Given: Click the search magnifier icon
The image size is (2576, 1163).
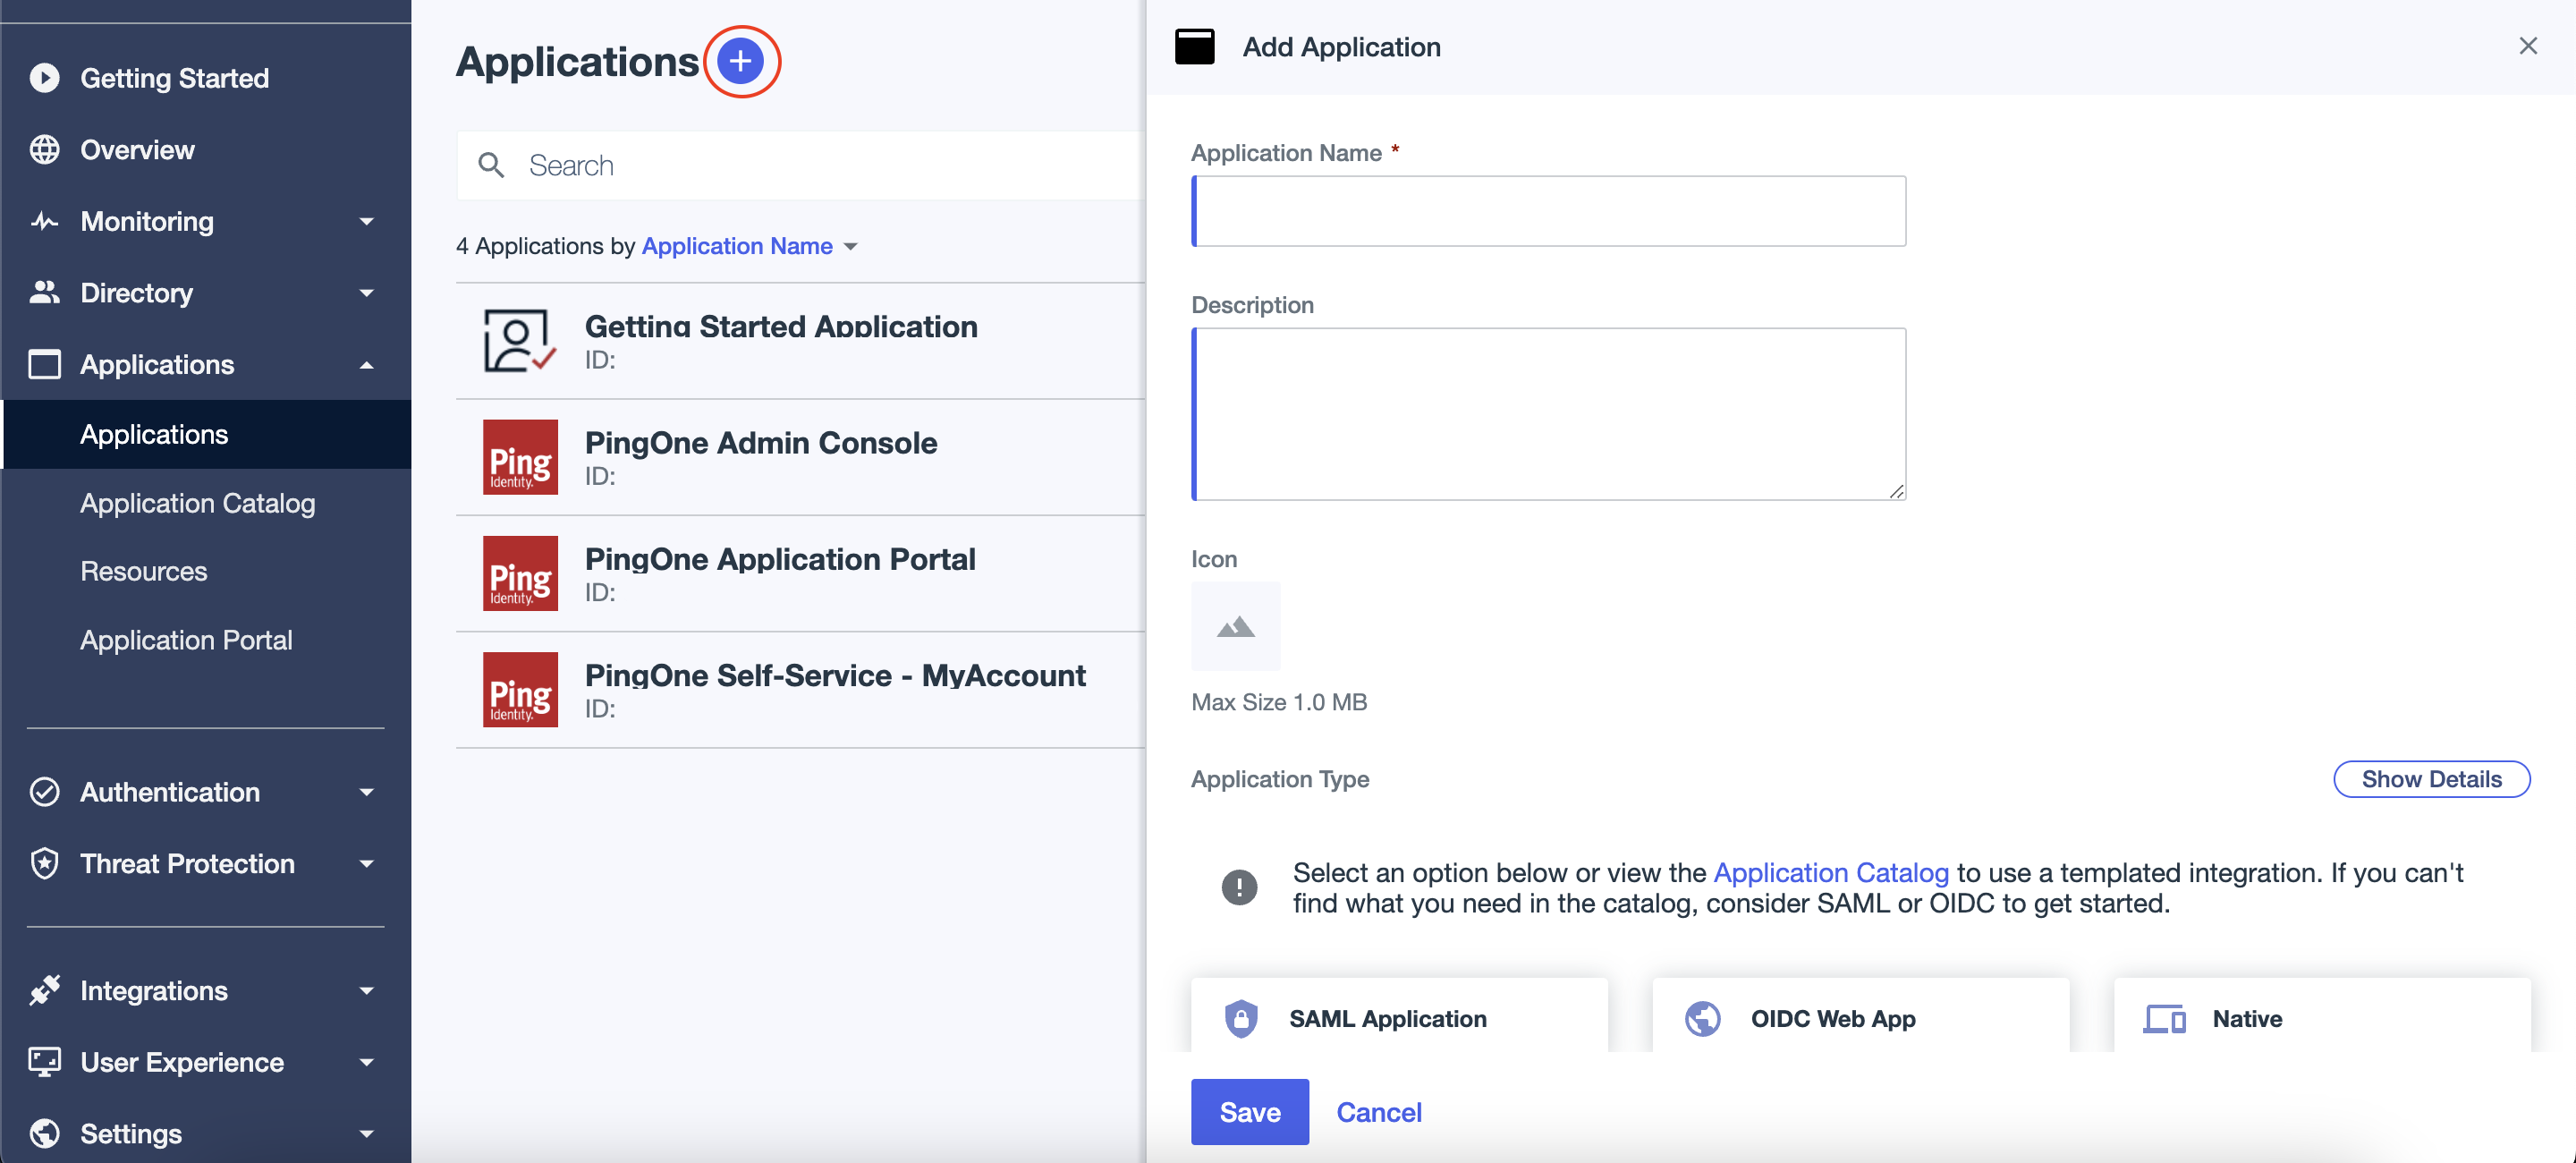Looking at the screenshot, I should pyautogui.click(x=492, y=164).
